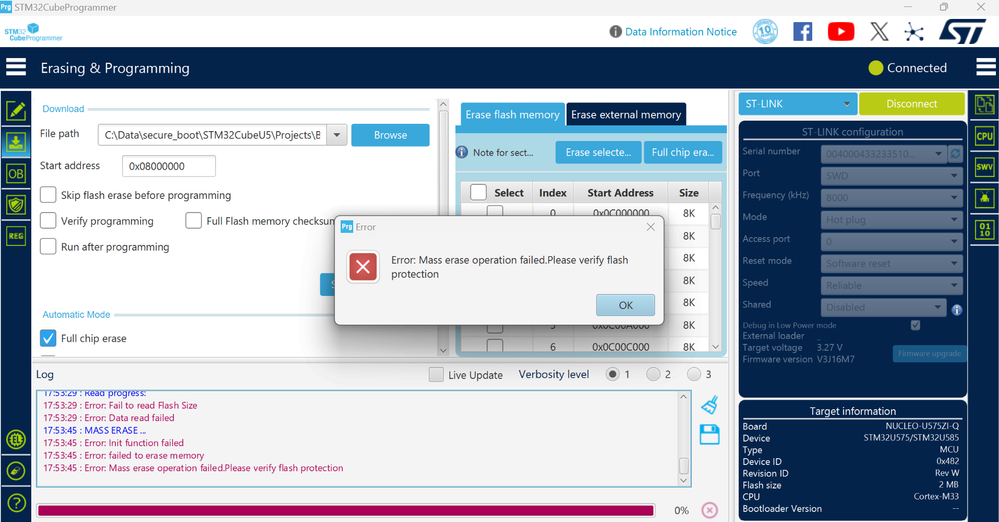The height and width of the screenshot is (522, 999).
Task: Select verbosity level 3 radio button
Action: coord(694,374)
